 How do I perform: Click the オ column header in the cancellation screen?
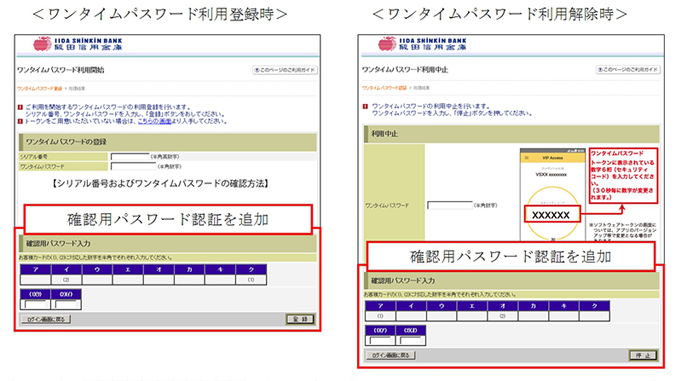click(x=502, y=306)
